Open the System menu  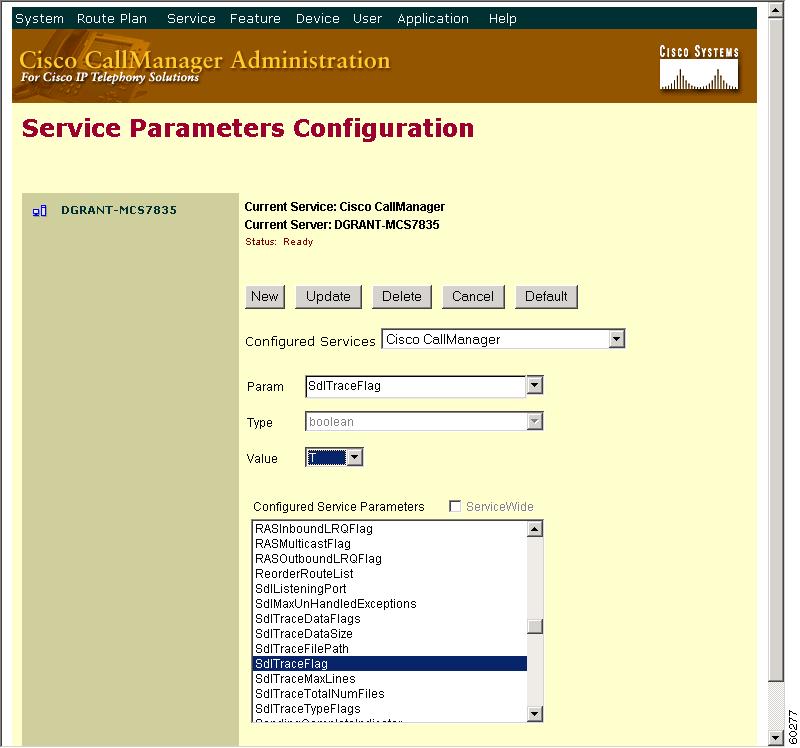[x=39, y=19]
